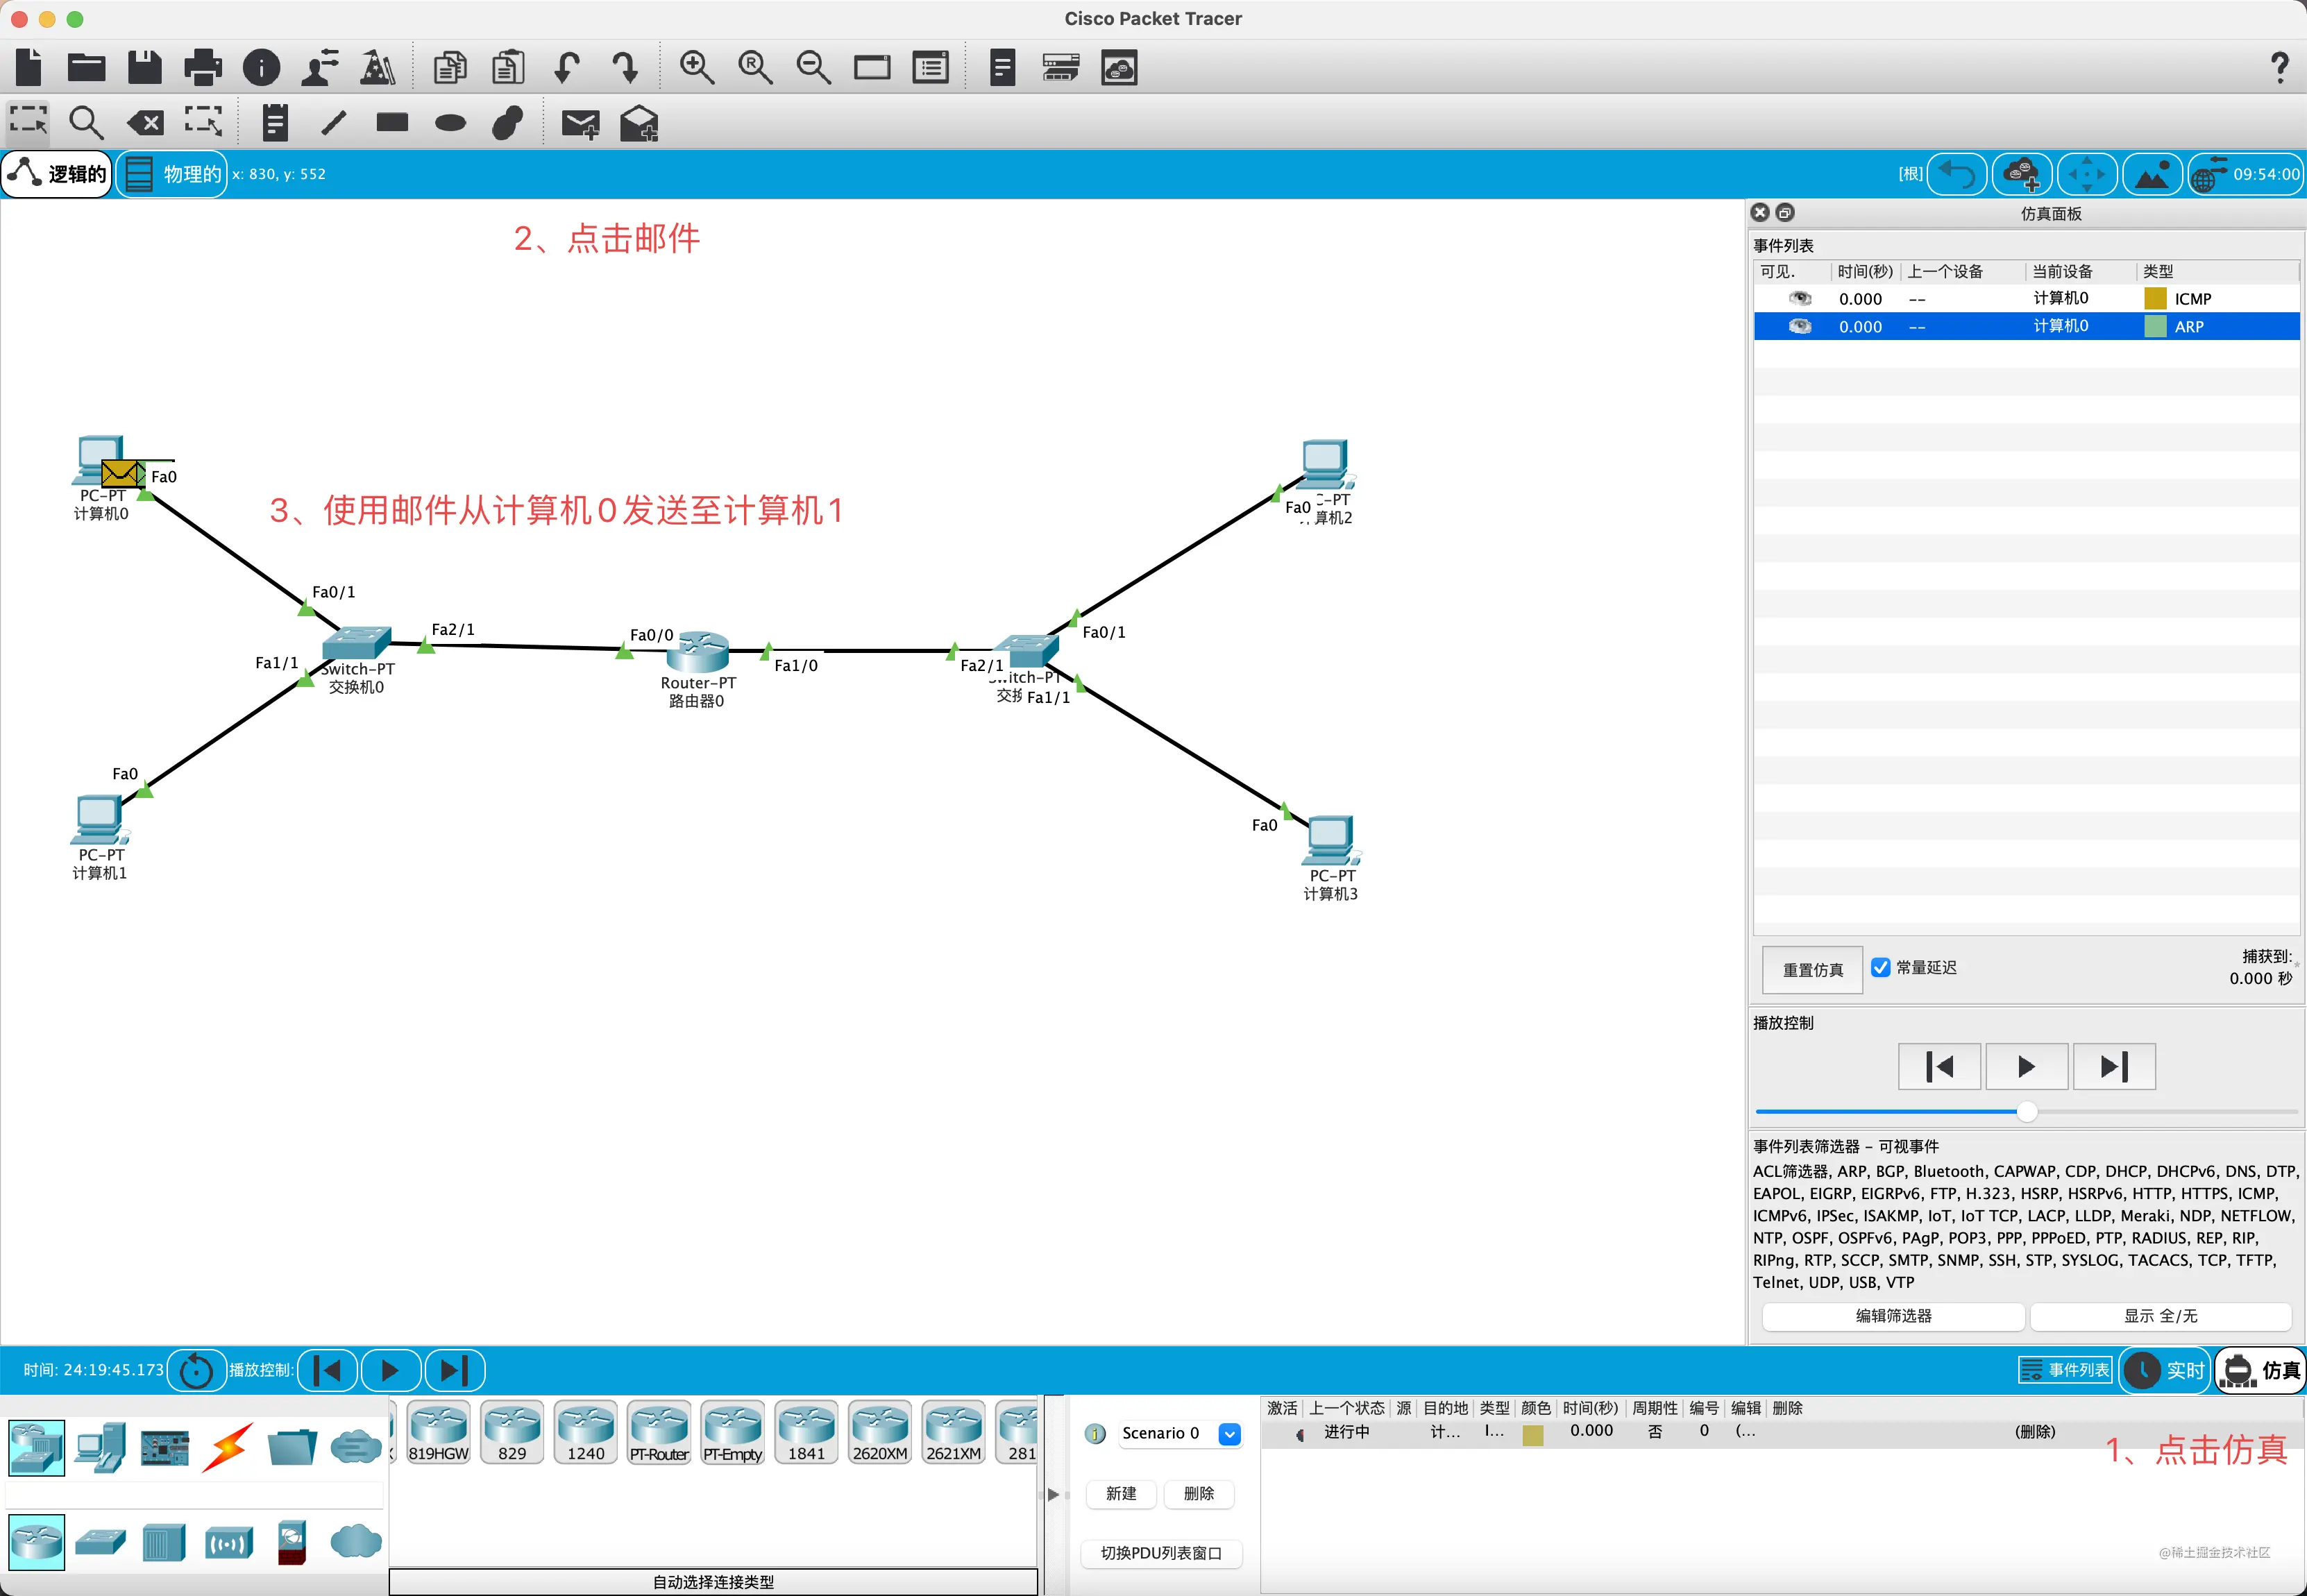2307x1596 pixels.
Task: Zoom in on the workspace
Action: tap(696, 67)
